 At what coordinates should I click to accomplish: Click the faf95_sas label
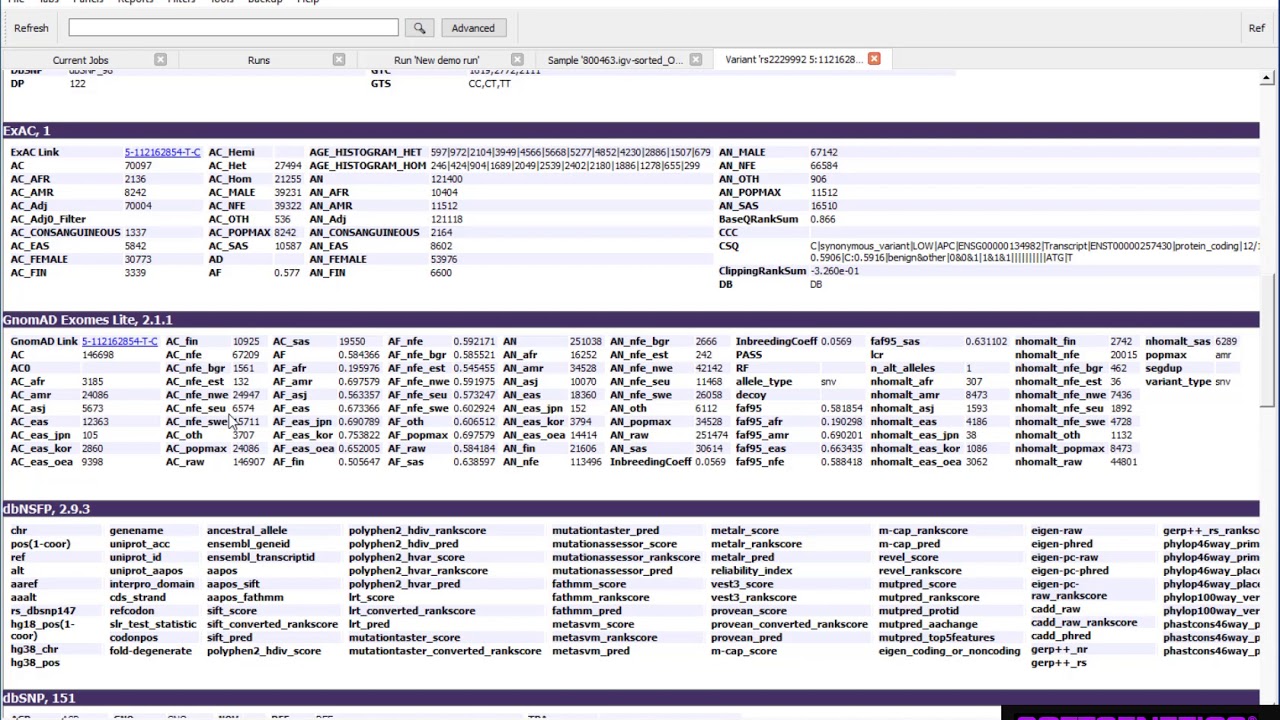click(x=894, y=341)
